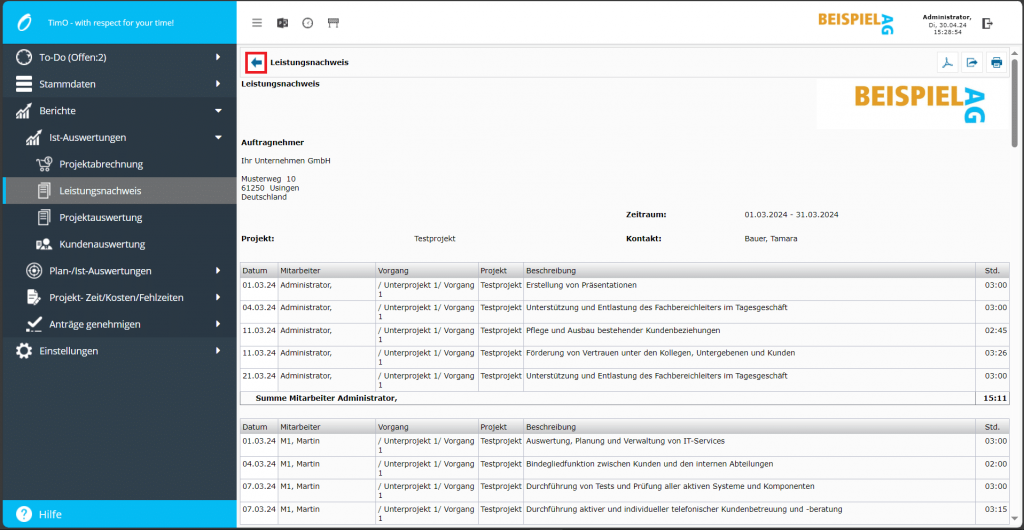Open Projektabrechnung in the sidebar
Screen dimensions: 1024x530
point(101,164)
